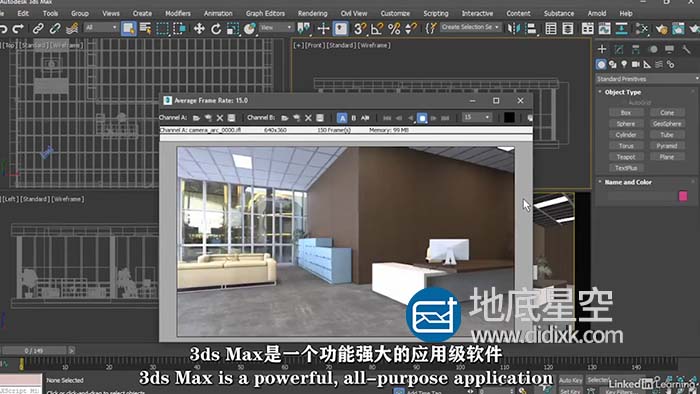The image size is (700, 394).
Task: Open the pink object color swatch
Action: [683, 196]
